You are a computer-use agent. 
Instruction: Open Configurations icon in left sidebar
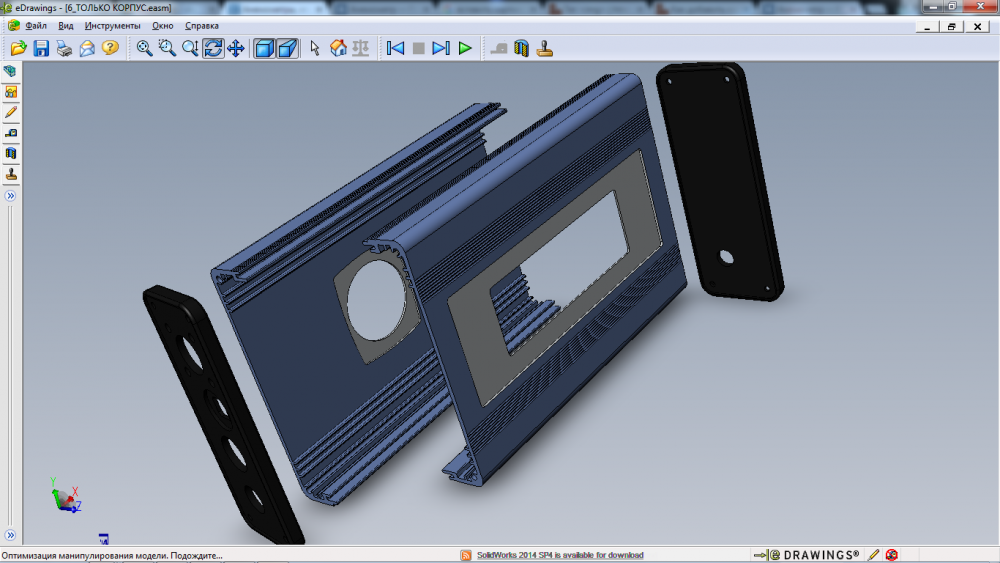(10, 92)
